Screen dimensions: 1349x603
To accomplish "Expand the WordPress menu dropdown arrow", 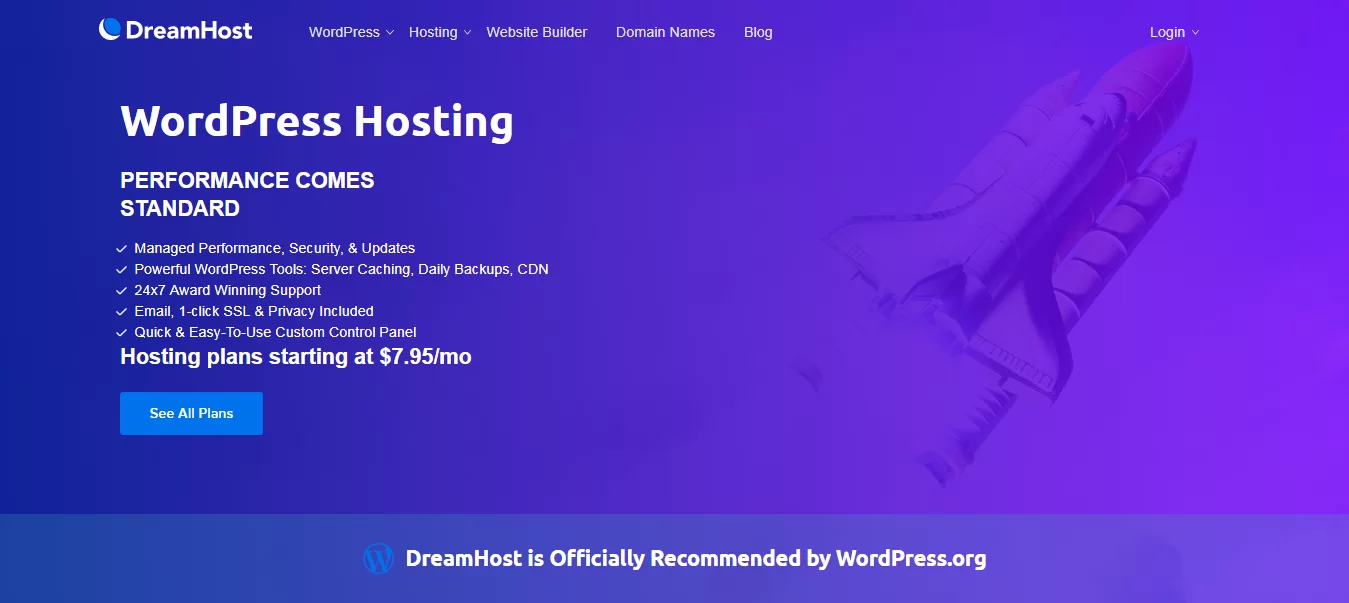I will click(390, 33).
